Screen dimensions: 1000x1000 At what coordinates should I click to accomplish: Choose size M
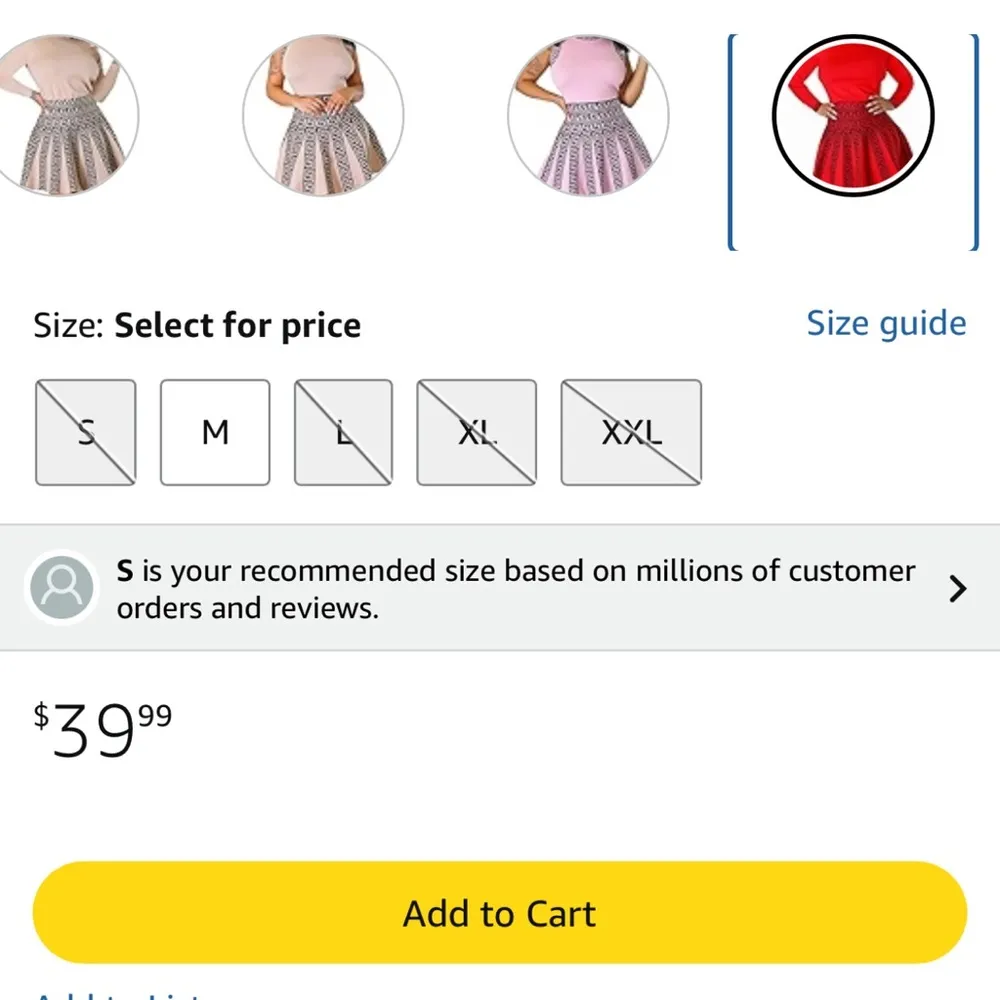click(x=214, y=432)
